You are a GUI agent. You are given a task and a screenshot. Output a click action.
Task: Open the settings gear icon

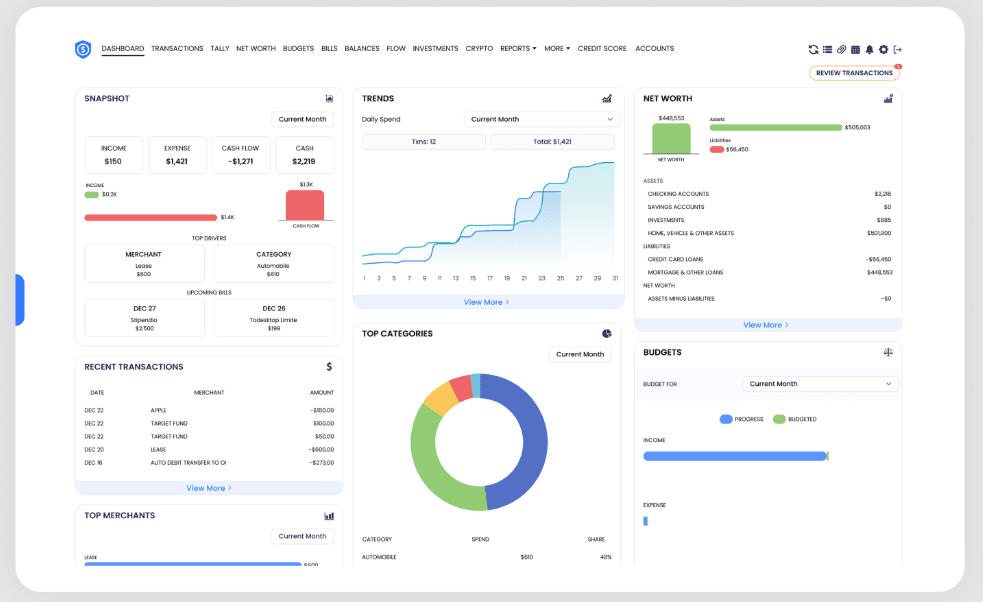[883, 50]
